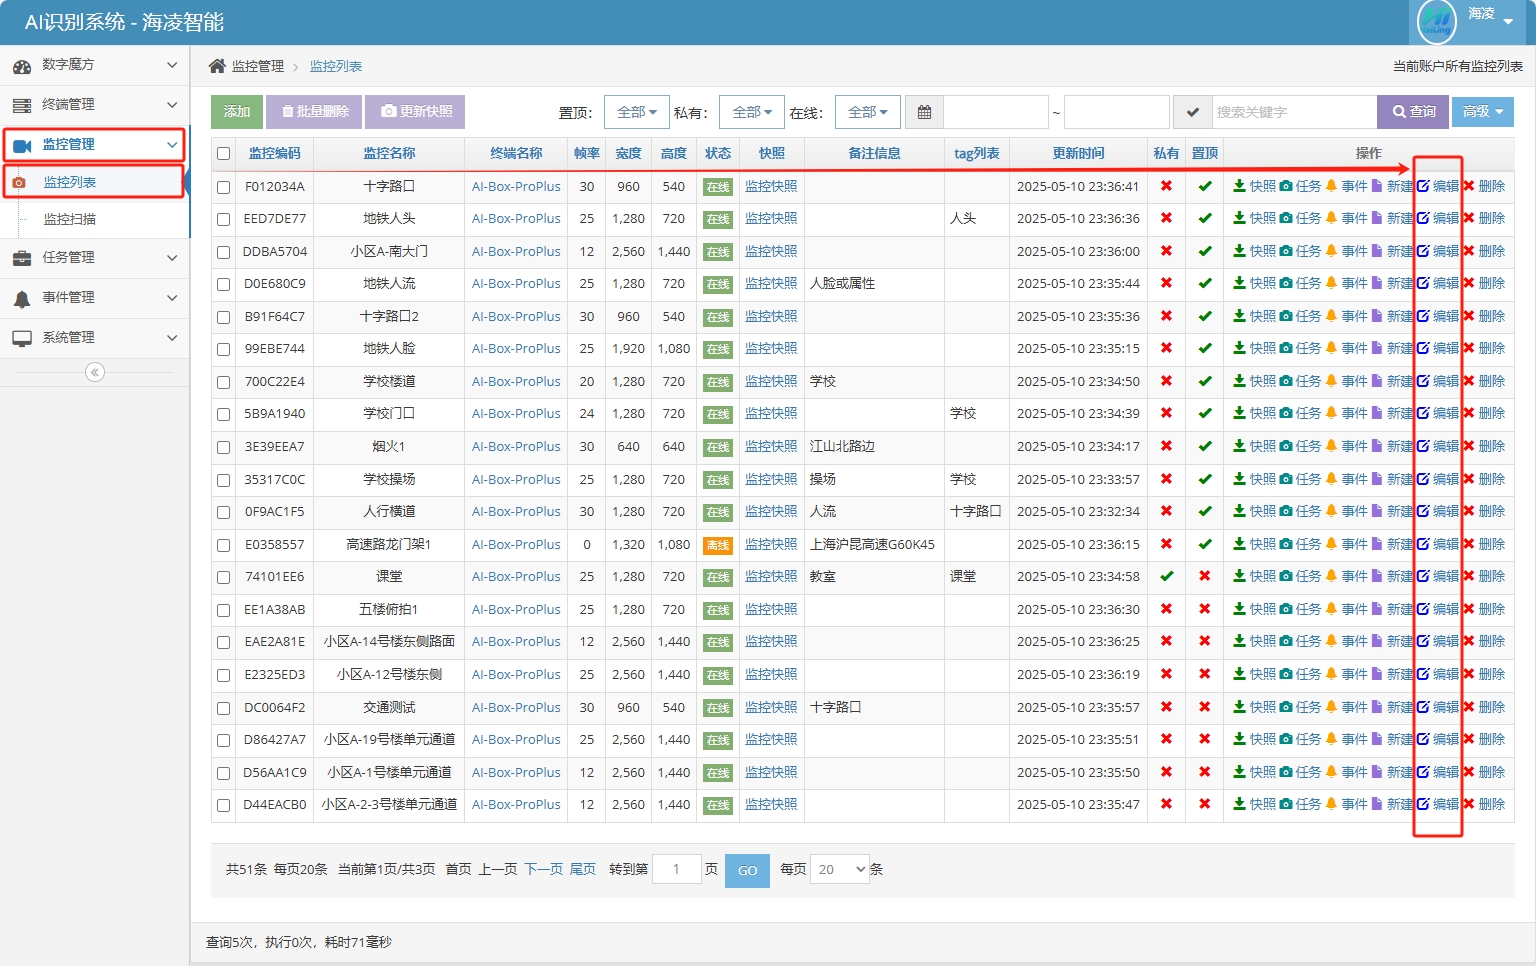The image size is (1536, 966).
Task: Expand the 事件管理 chevron in sidebar
Action: click(x=172, y=298)
